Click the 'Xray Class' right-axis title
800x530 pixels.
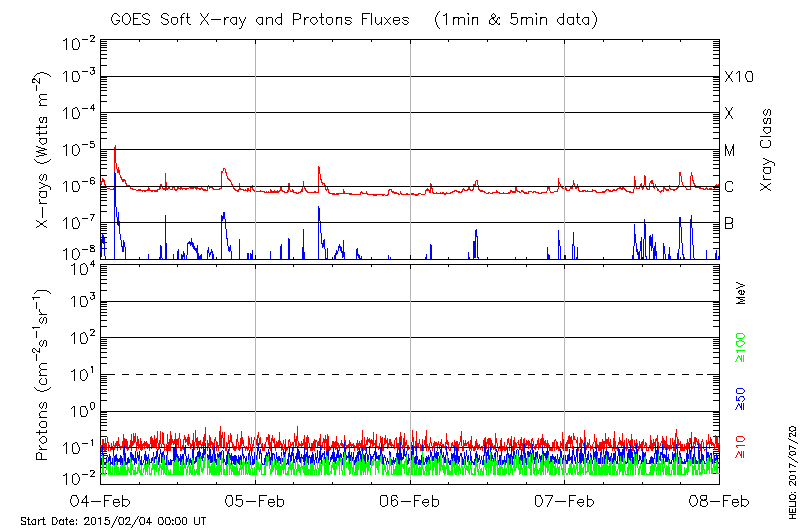click(766, 150)
